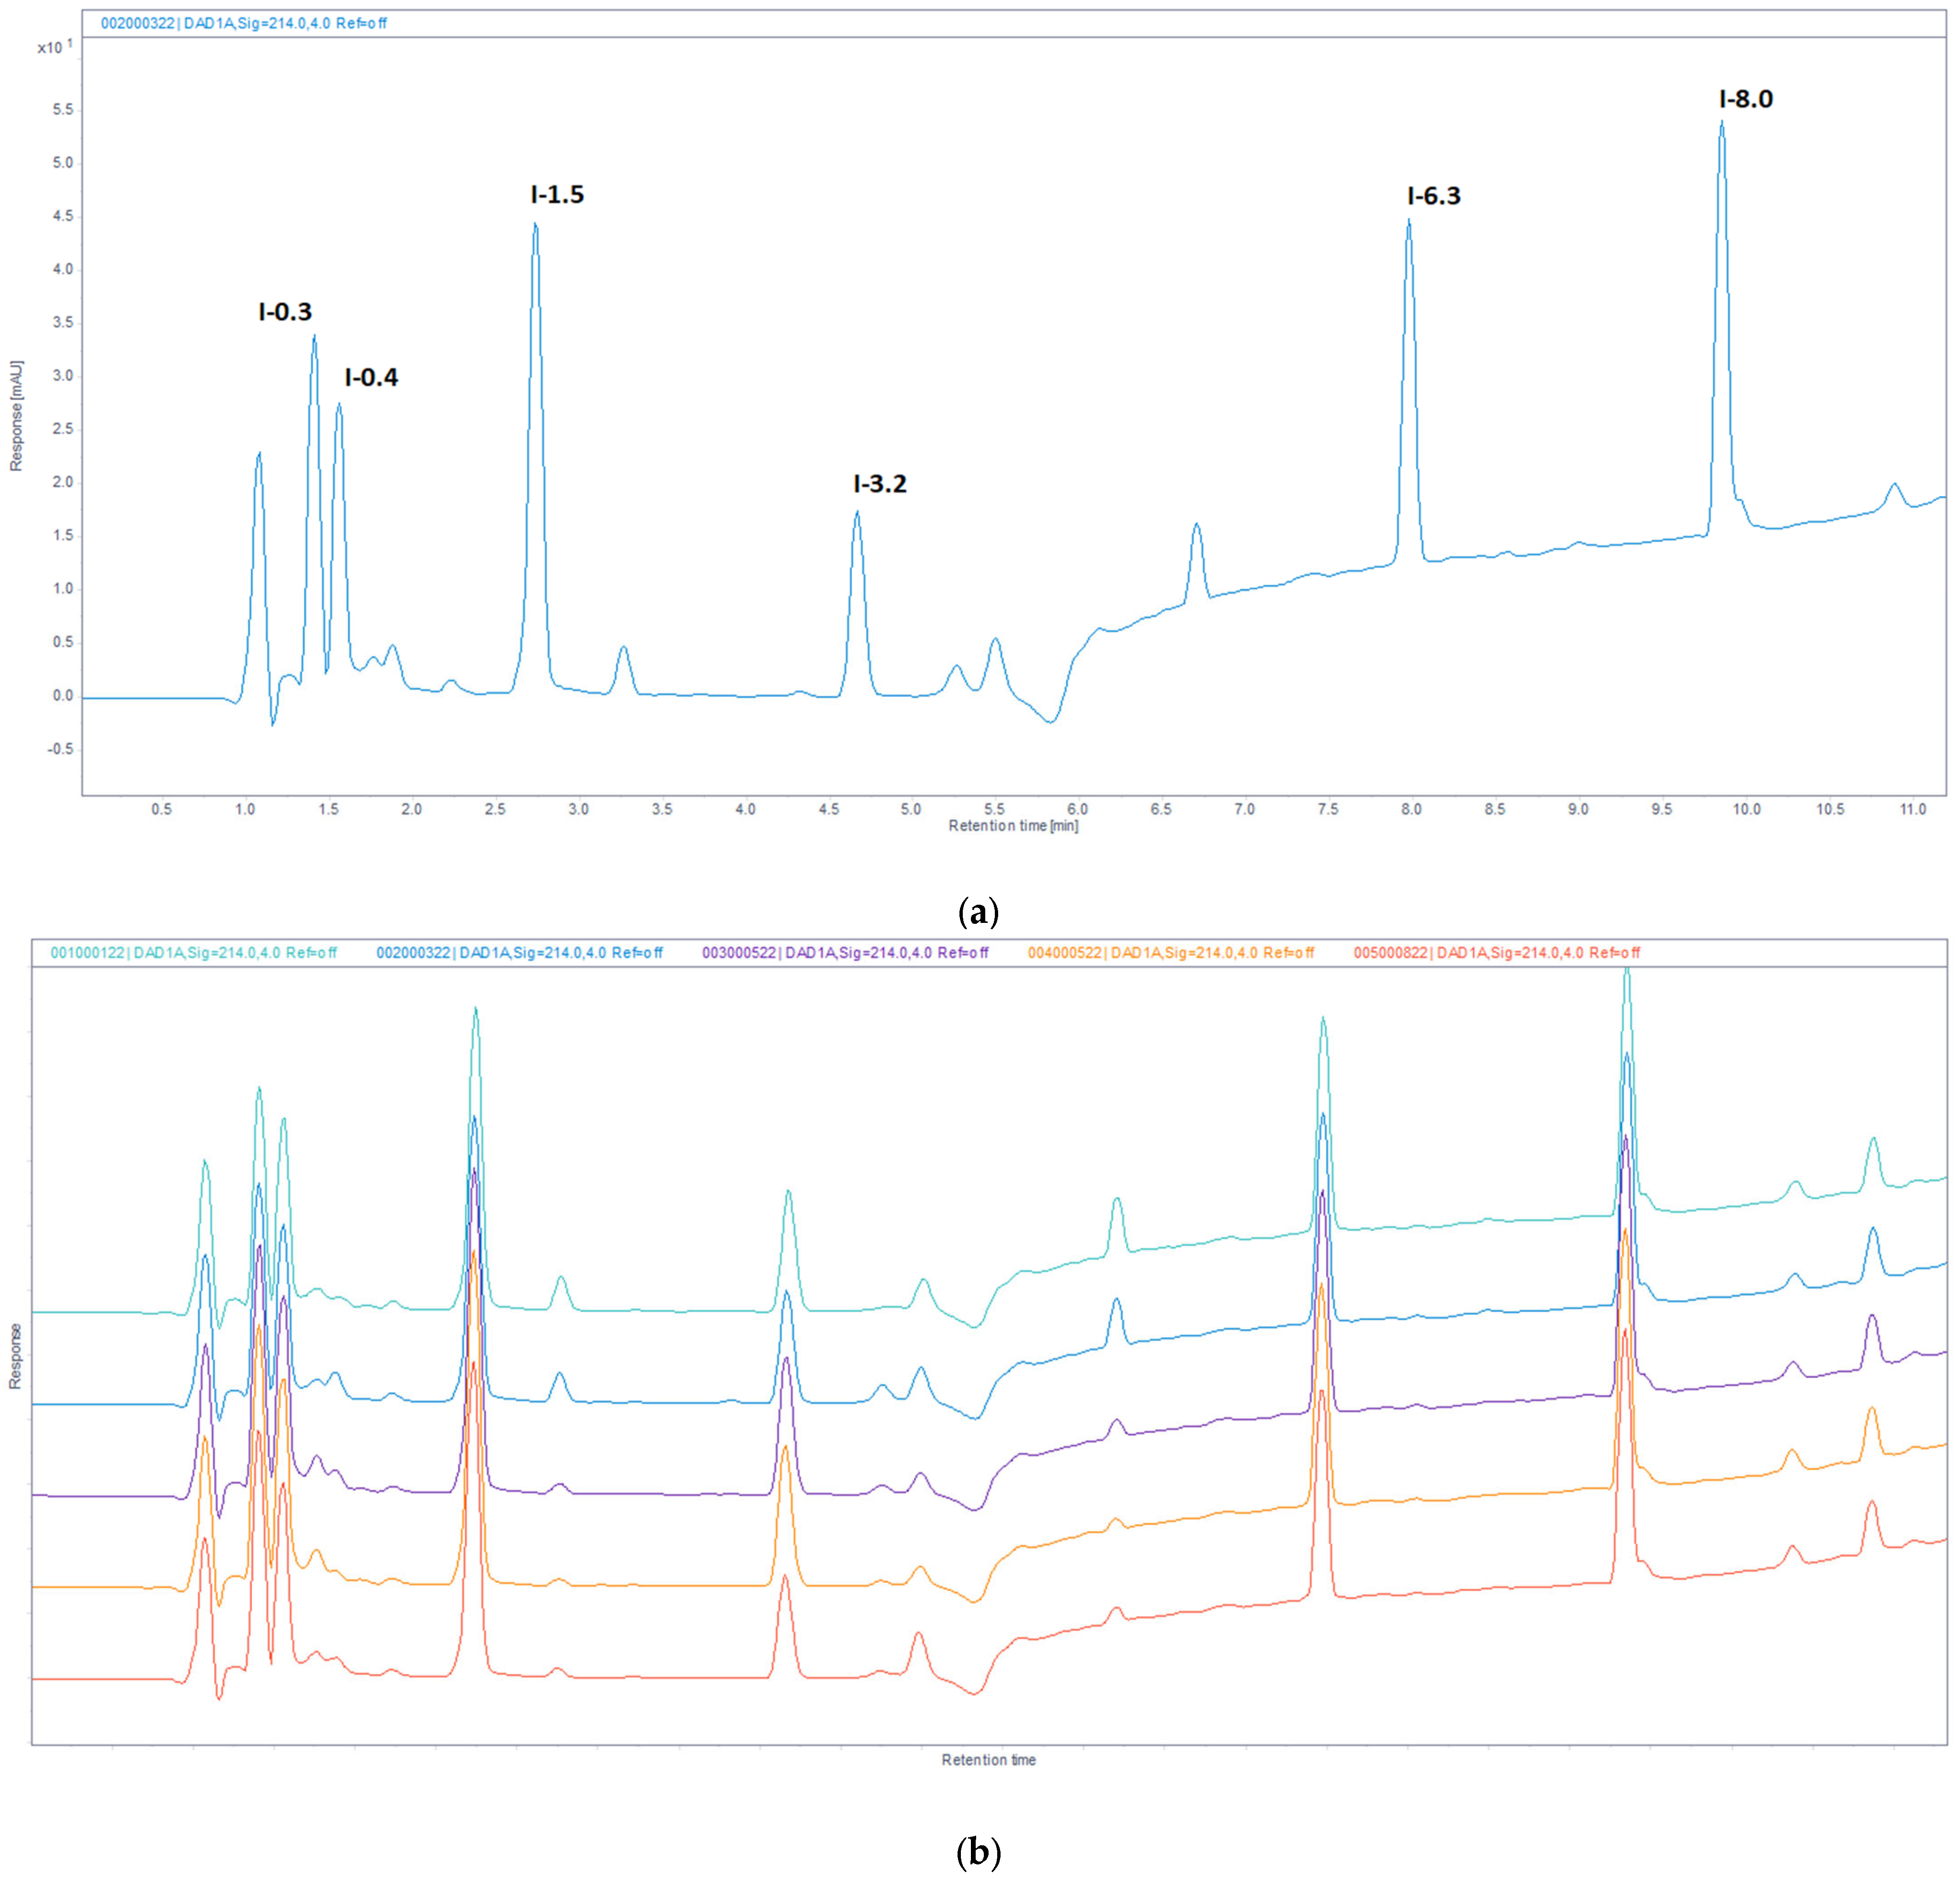Click the I-0.4 peak label
1960x1884 pixels.
point(371,378)
